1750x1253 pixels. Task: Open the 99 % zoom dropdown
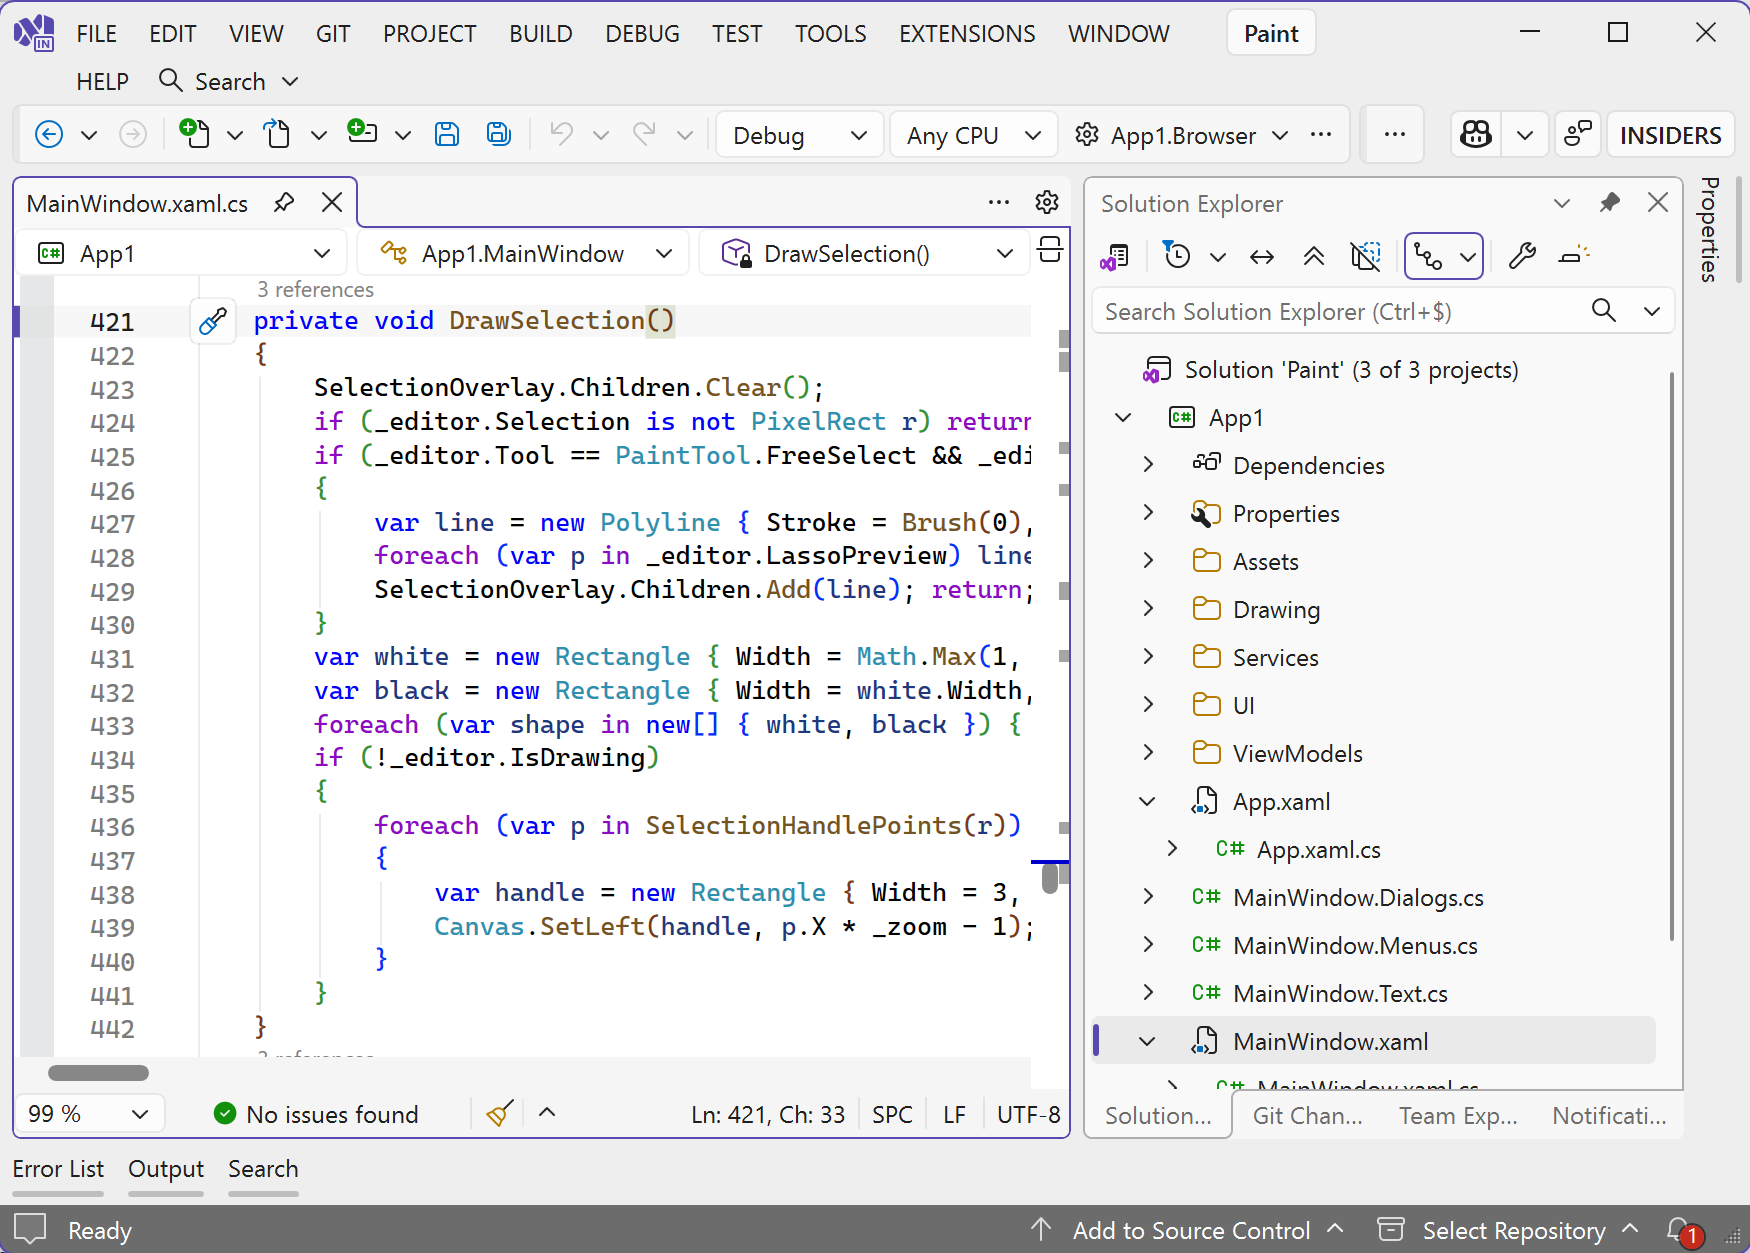90,1114
